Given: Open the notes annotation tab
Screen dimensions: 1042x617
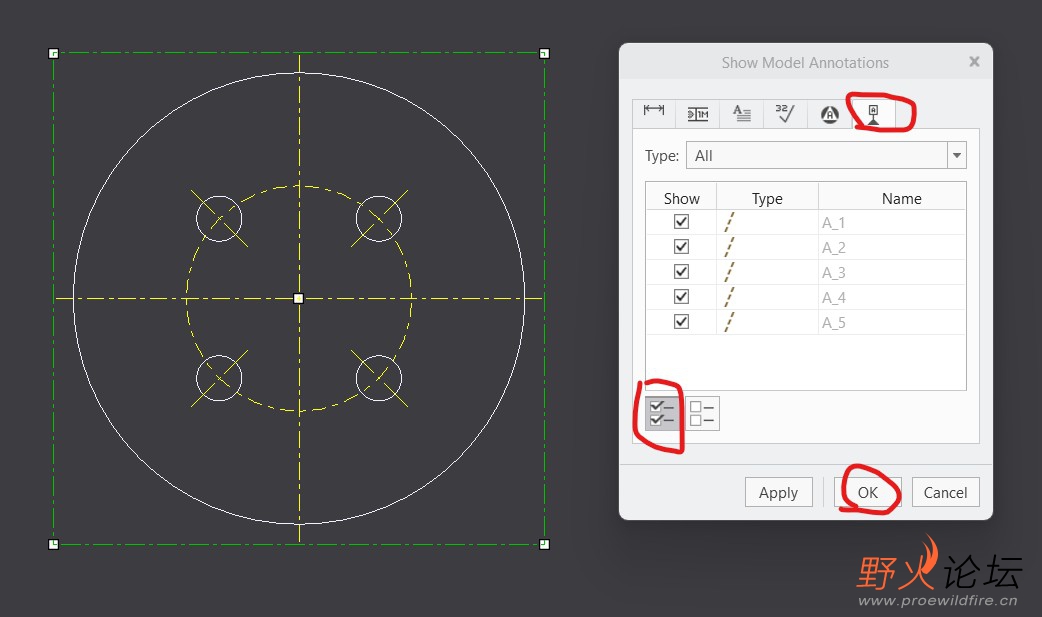Looking at the screenshot, I should click(x=742, y=114).
